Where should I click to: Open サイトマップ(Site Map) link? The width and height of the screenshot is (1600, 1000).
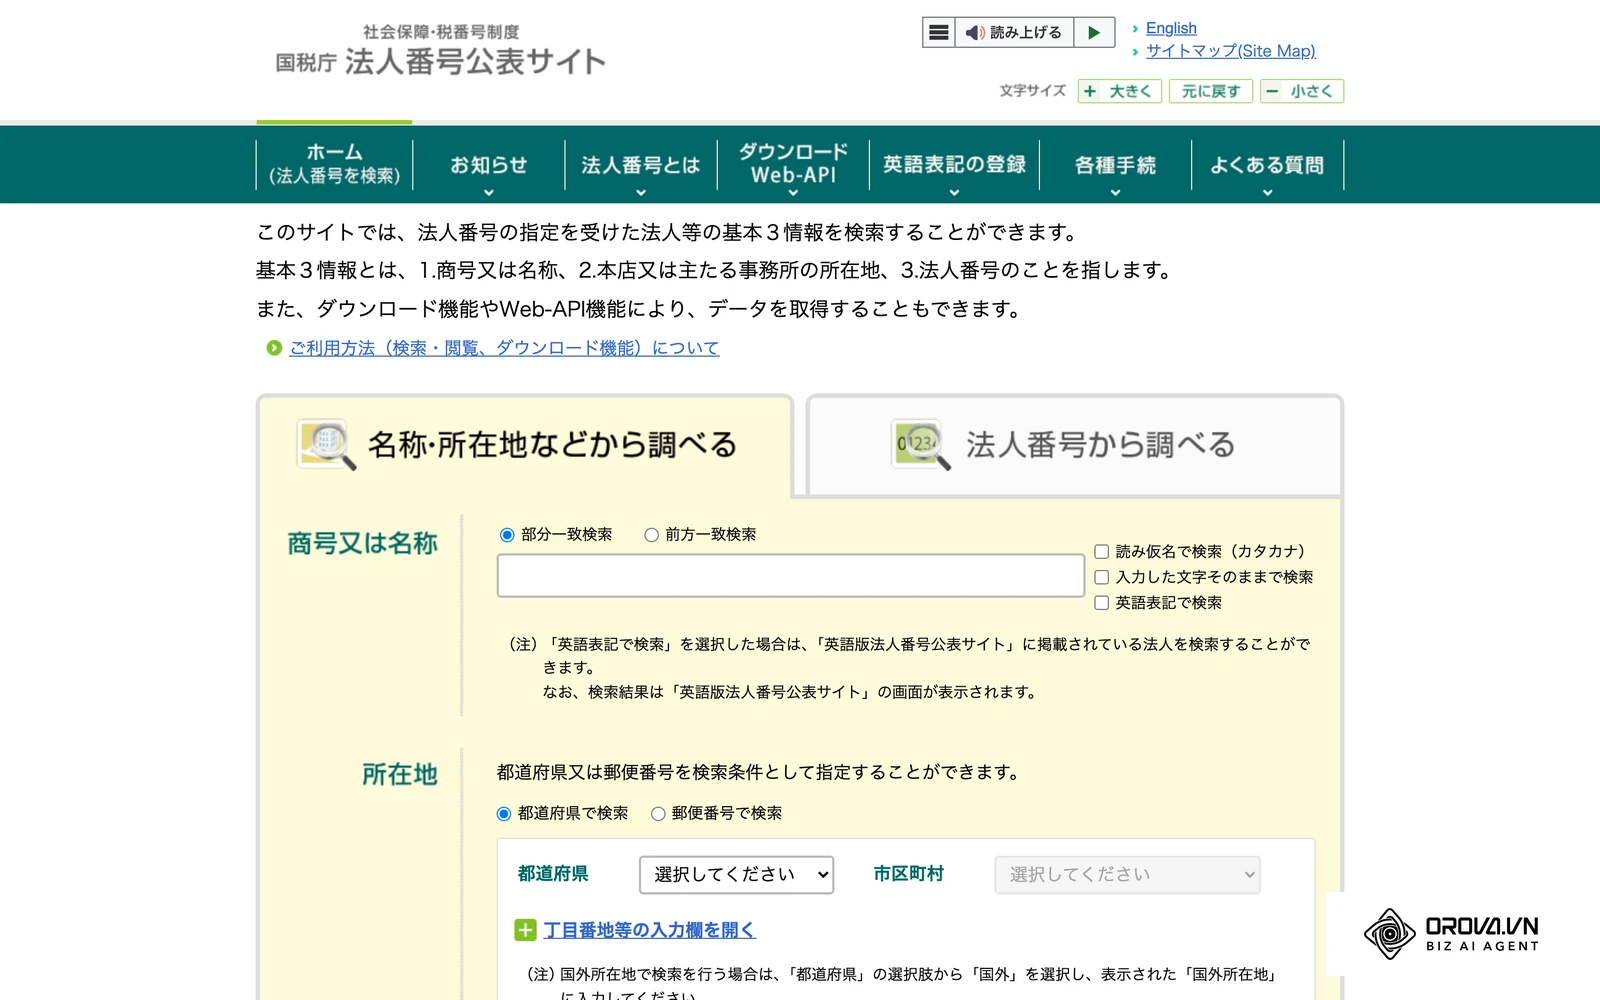(x=1230, y=51)
